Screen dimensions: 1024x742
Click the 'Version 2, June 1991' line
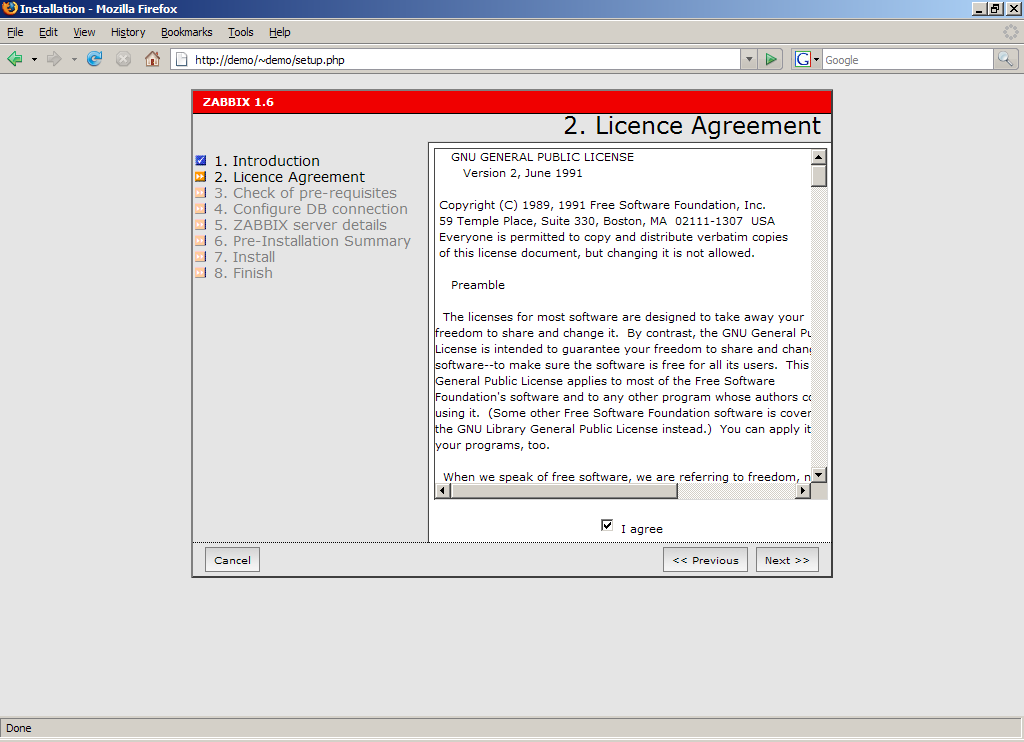pos(522,173)
